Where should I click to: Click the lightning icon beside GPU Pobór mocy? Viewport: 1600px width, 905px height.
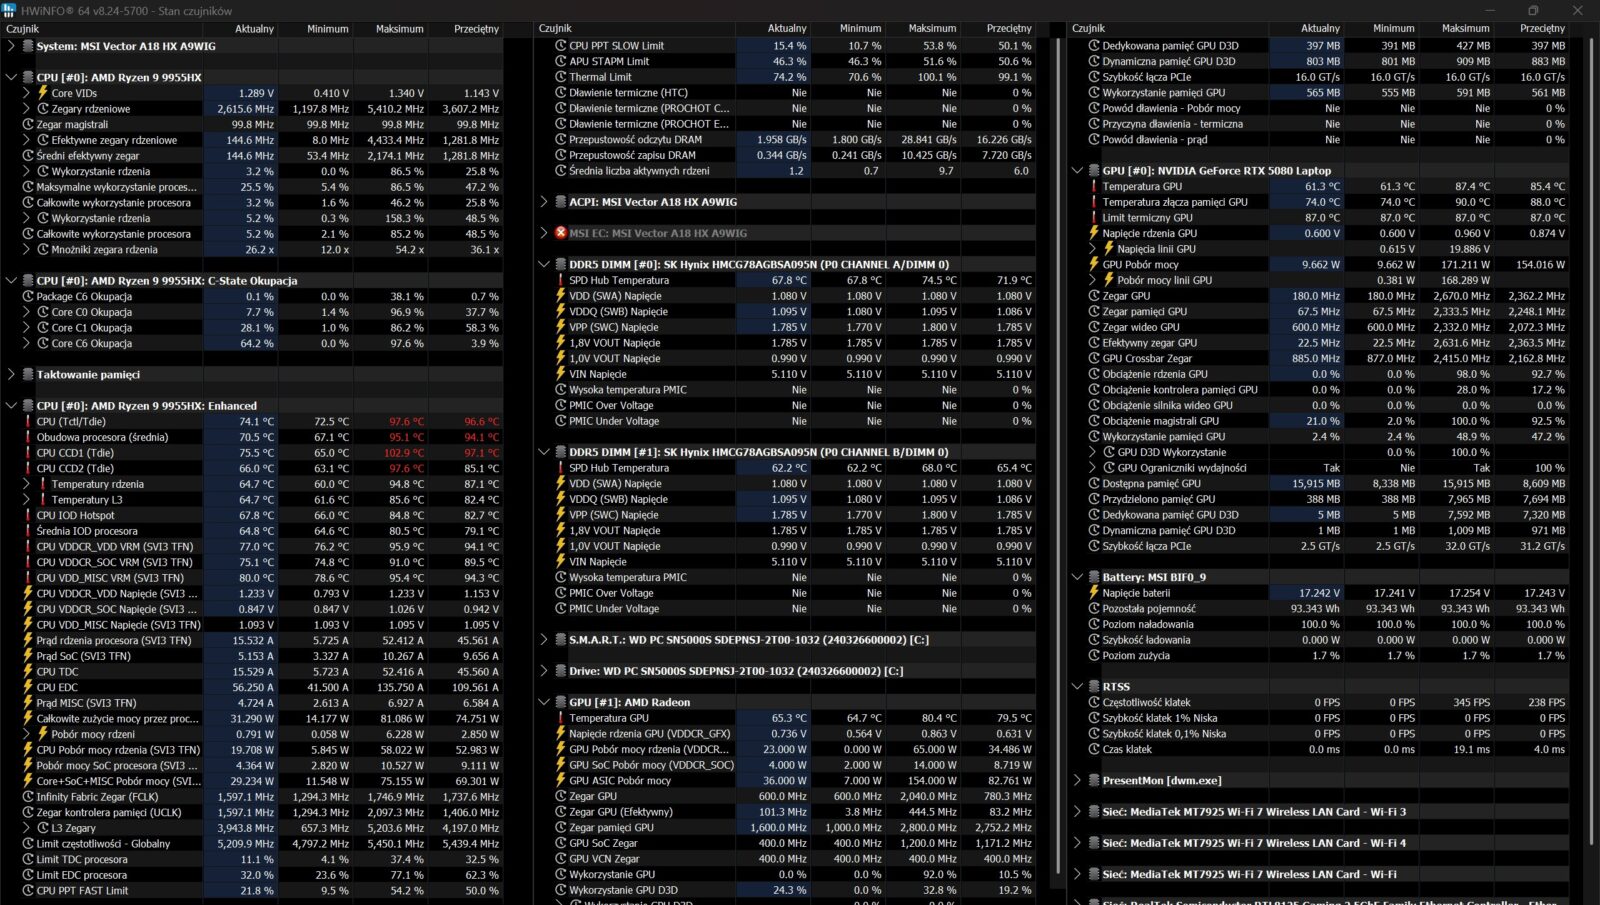pos(1094,265)
